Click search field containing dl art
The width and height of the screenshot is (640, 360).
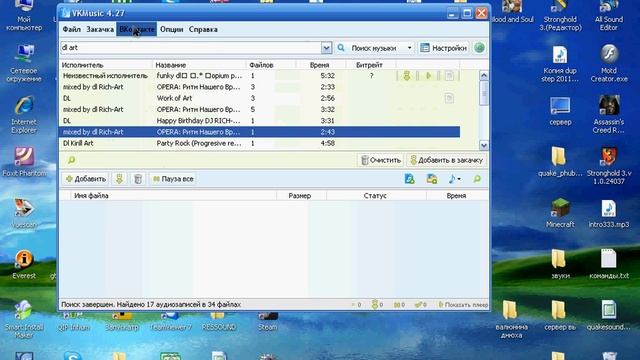click(x=191, y=48)
